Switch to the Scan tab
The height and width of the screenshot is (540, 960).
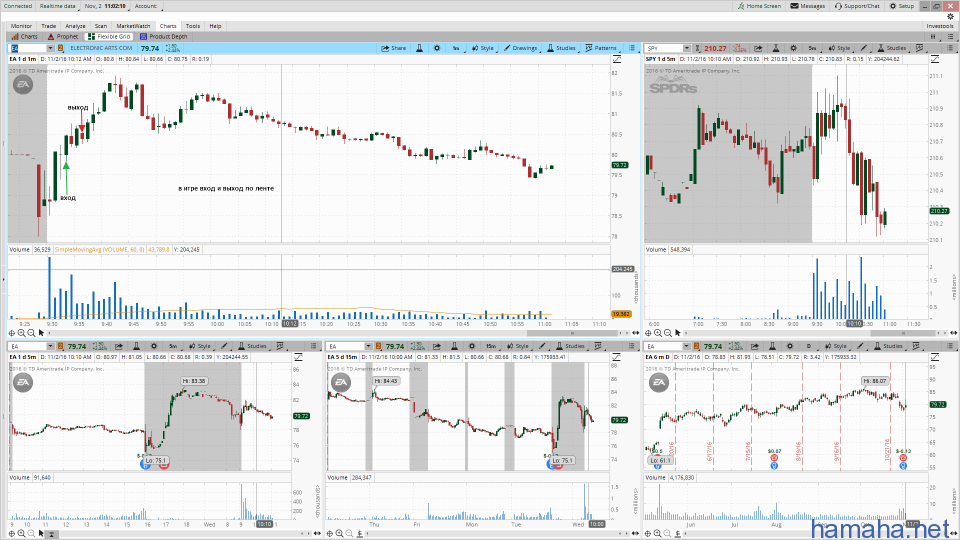(x=101, y=26)
